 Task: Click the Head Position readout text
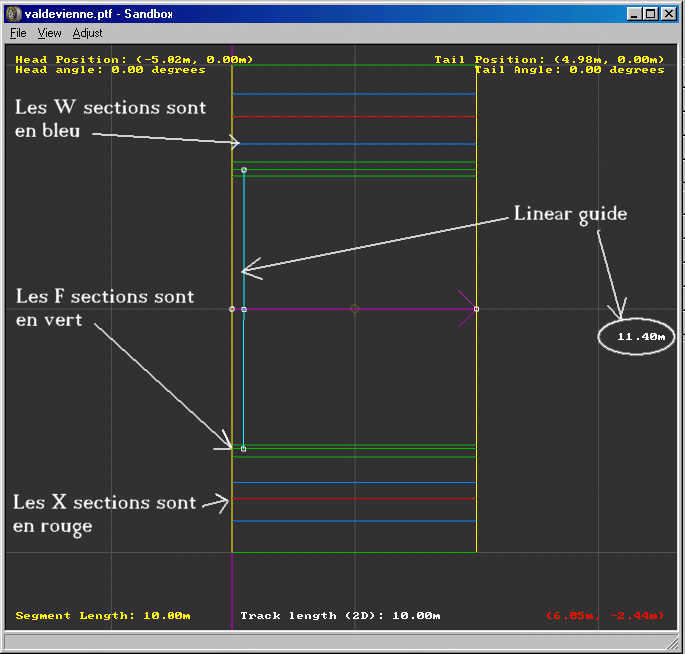tap(134, 59)
